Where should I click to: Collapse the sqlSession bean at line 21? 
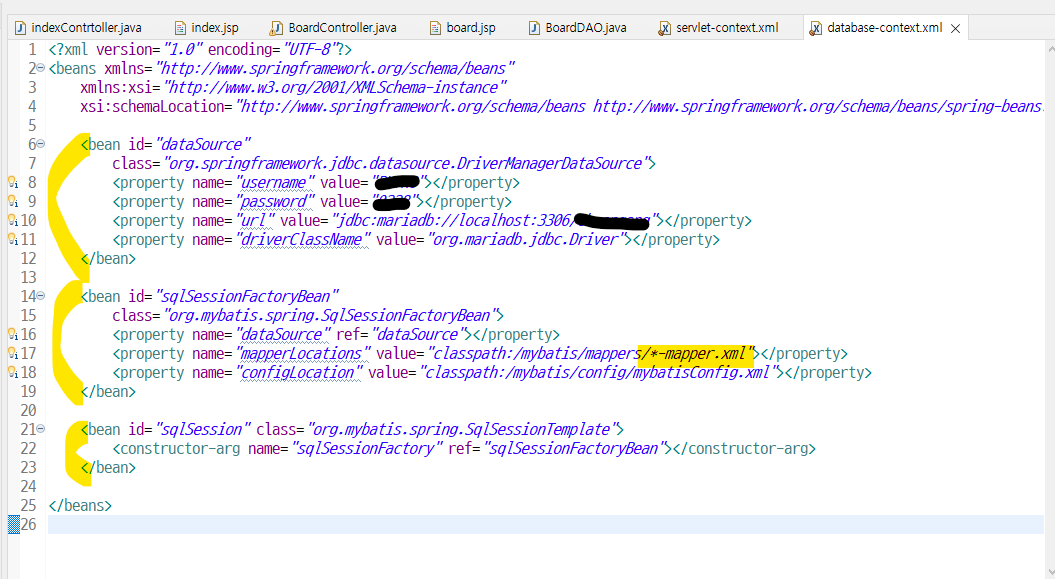[40, 429]
